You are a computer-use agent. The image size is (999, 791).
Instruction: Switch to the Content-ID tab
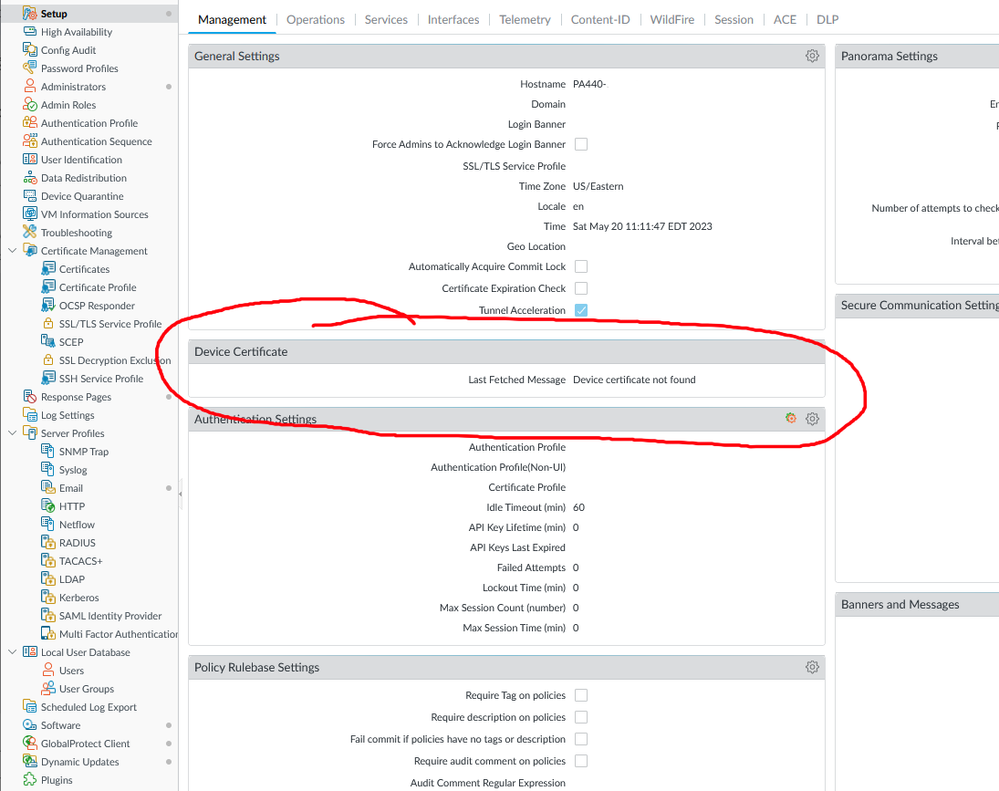point(600,20)
